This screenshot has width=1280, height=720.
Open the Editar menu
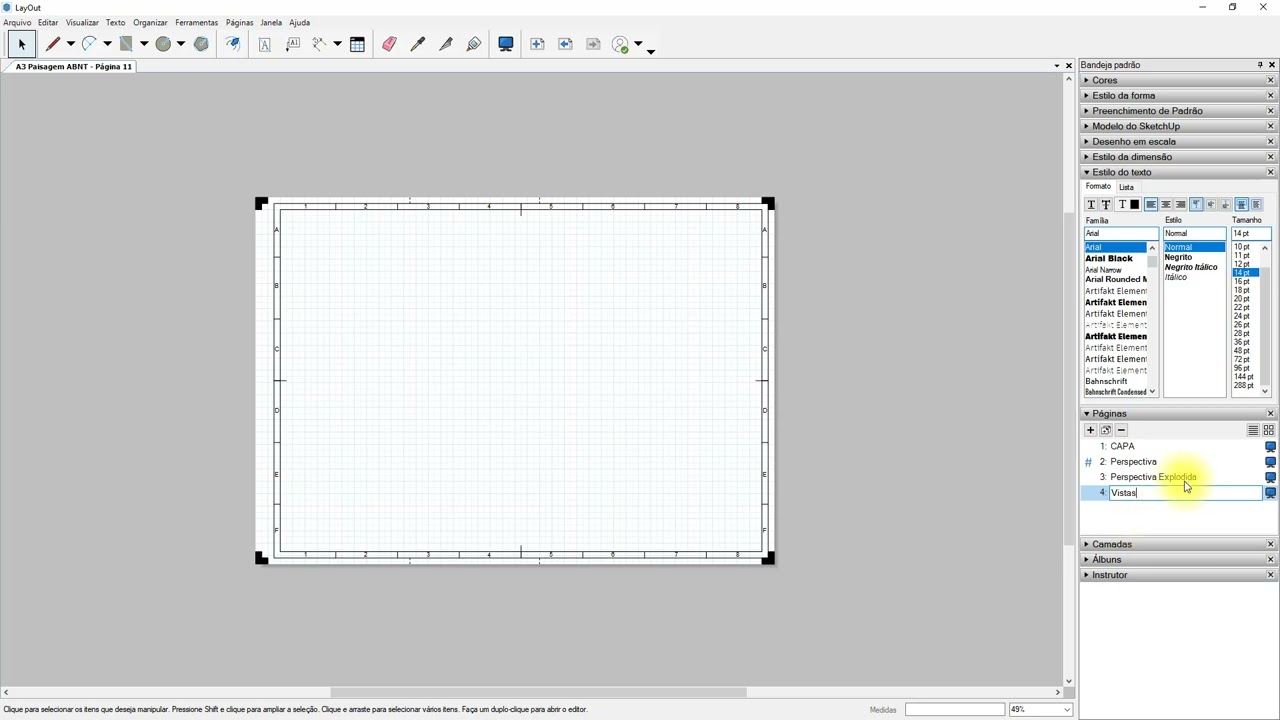48,22
